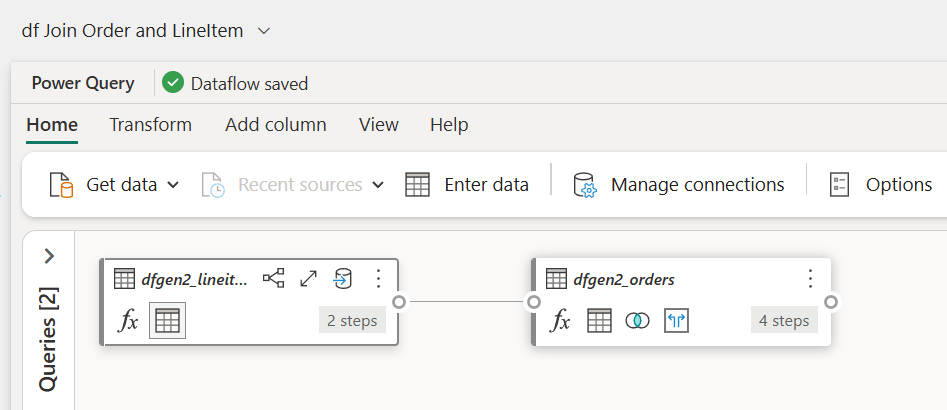This screenshot has width=947, height=410.
Task: Click the expand arrows icon on dfgen2_lineitem
Action: (x=308, y=278)
